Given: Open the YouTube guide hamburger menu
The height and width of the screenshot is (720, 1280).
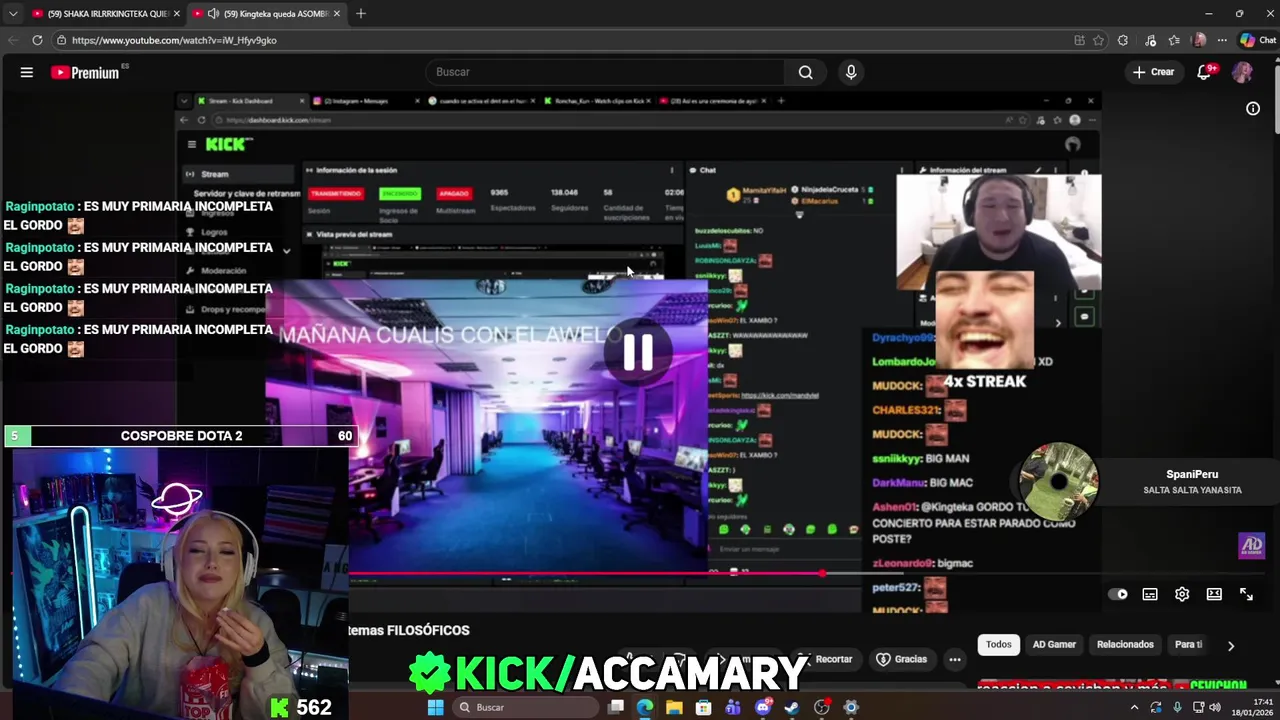Looking at the screenshot, I should 27,72.
